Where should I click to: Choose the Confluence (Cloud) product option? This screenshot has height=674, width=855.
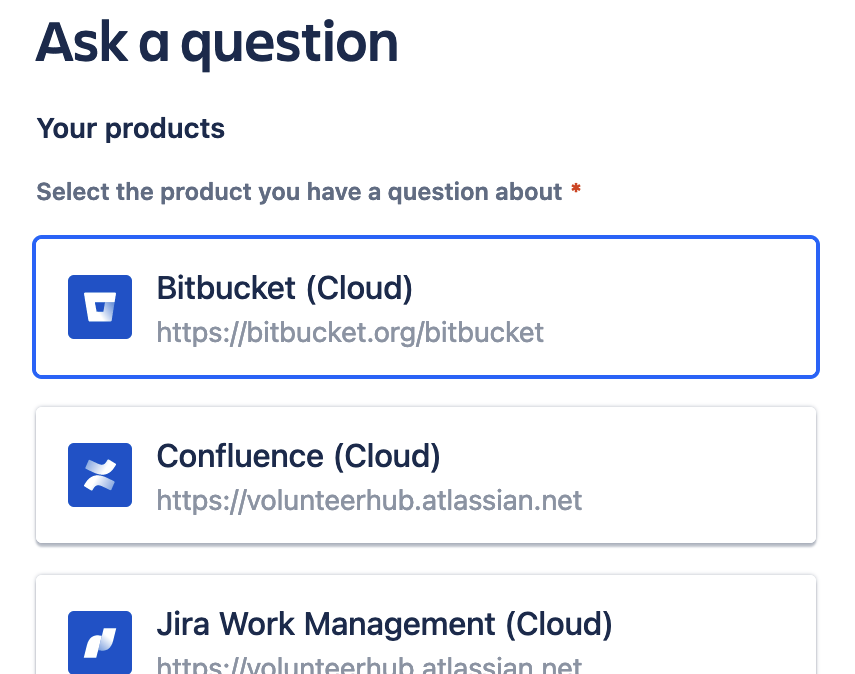(426, 475)
